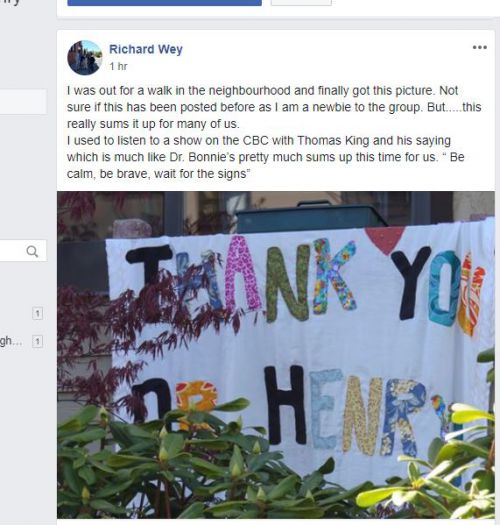Click the magnifier search icon in sidebar

(x=32, y=251)
